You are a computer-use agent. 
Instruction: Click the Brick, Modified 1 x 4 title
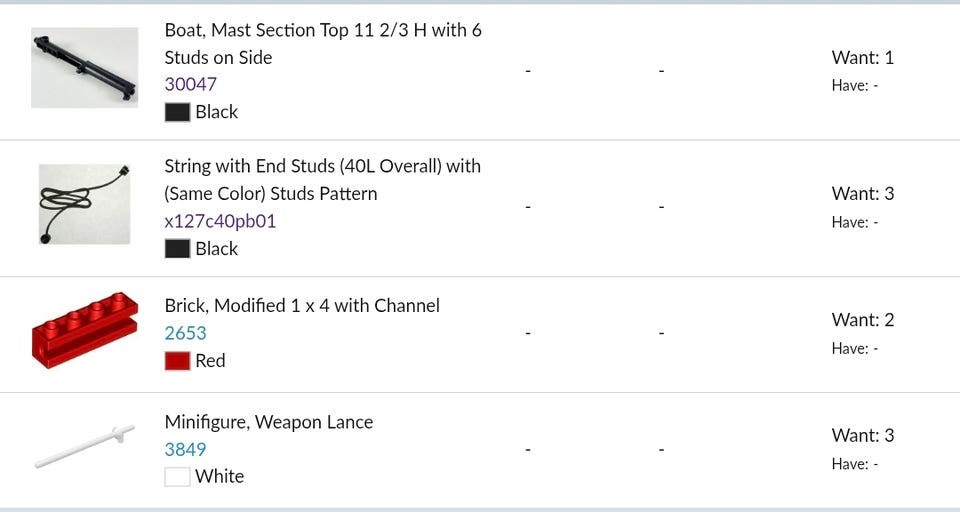point(302,305)
